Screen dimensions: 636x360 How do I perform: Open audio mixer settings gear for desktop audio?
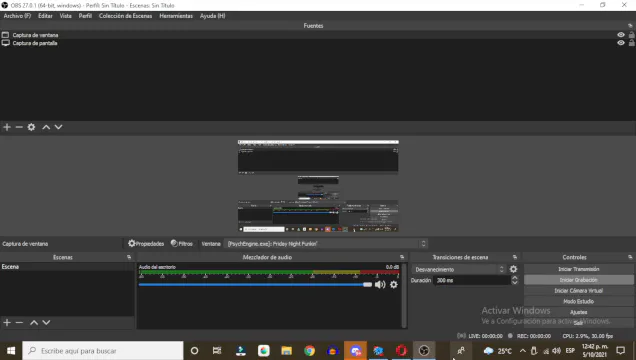[394, 285]
